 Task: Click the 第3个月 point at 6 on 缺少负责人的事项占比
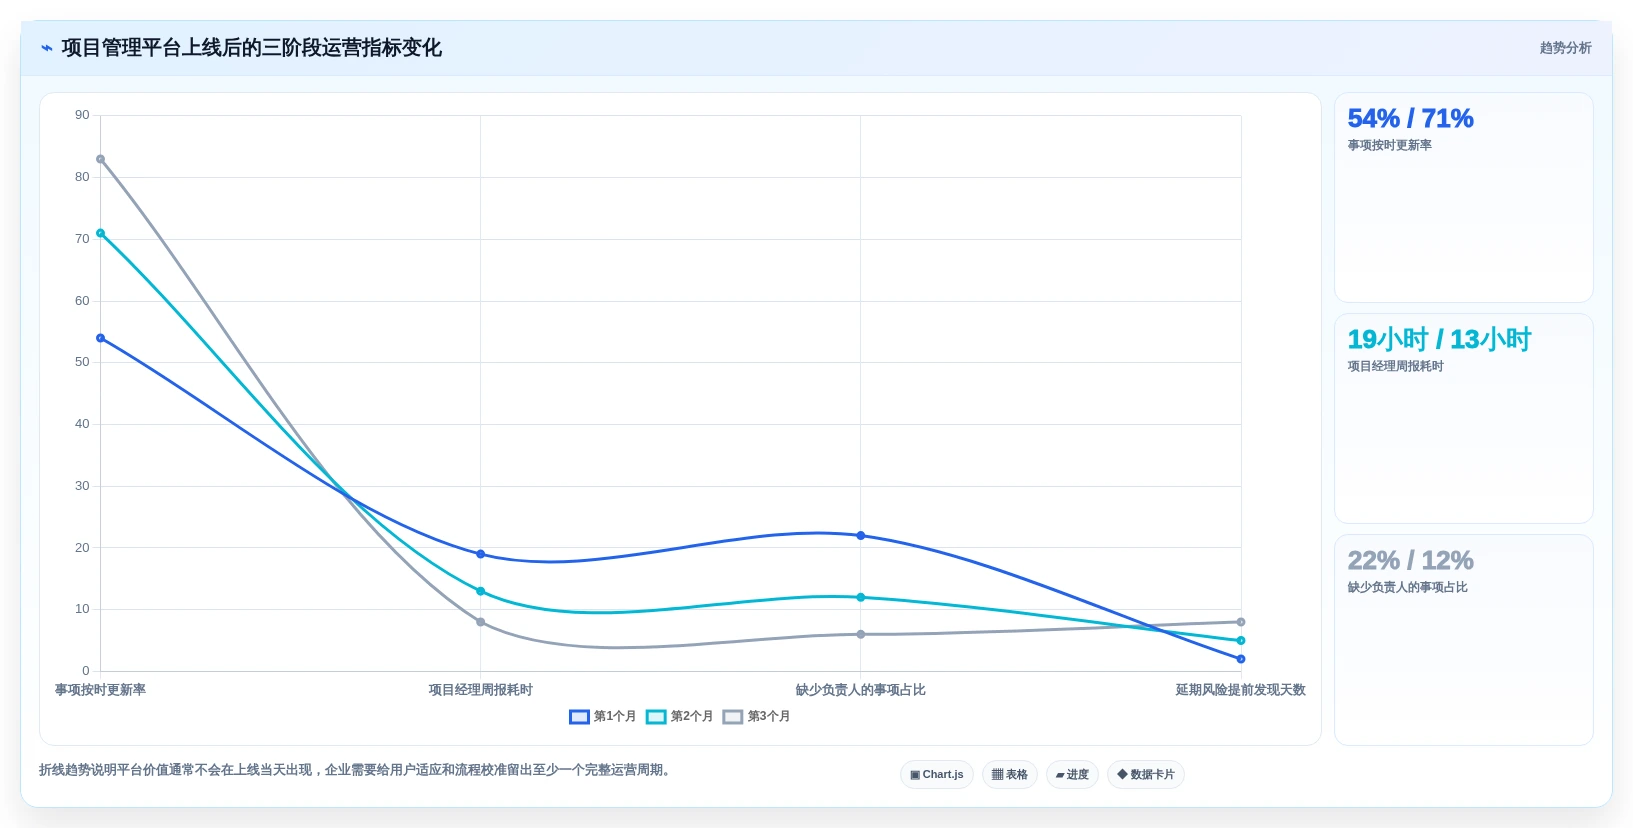coord(860,634)
